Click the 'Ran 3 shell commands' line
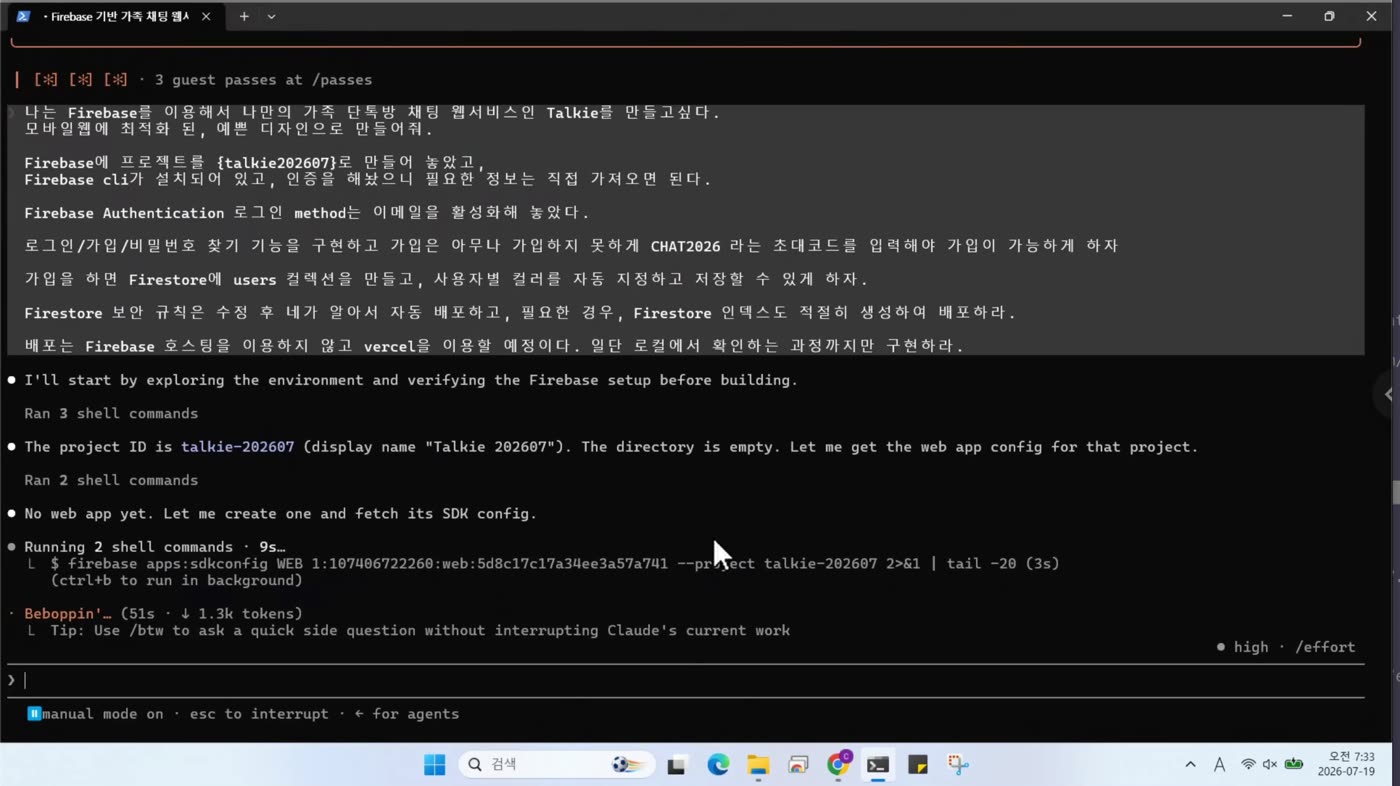This screenshot has width=1400, height=786. [111, 414]
